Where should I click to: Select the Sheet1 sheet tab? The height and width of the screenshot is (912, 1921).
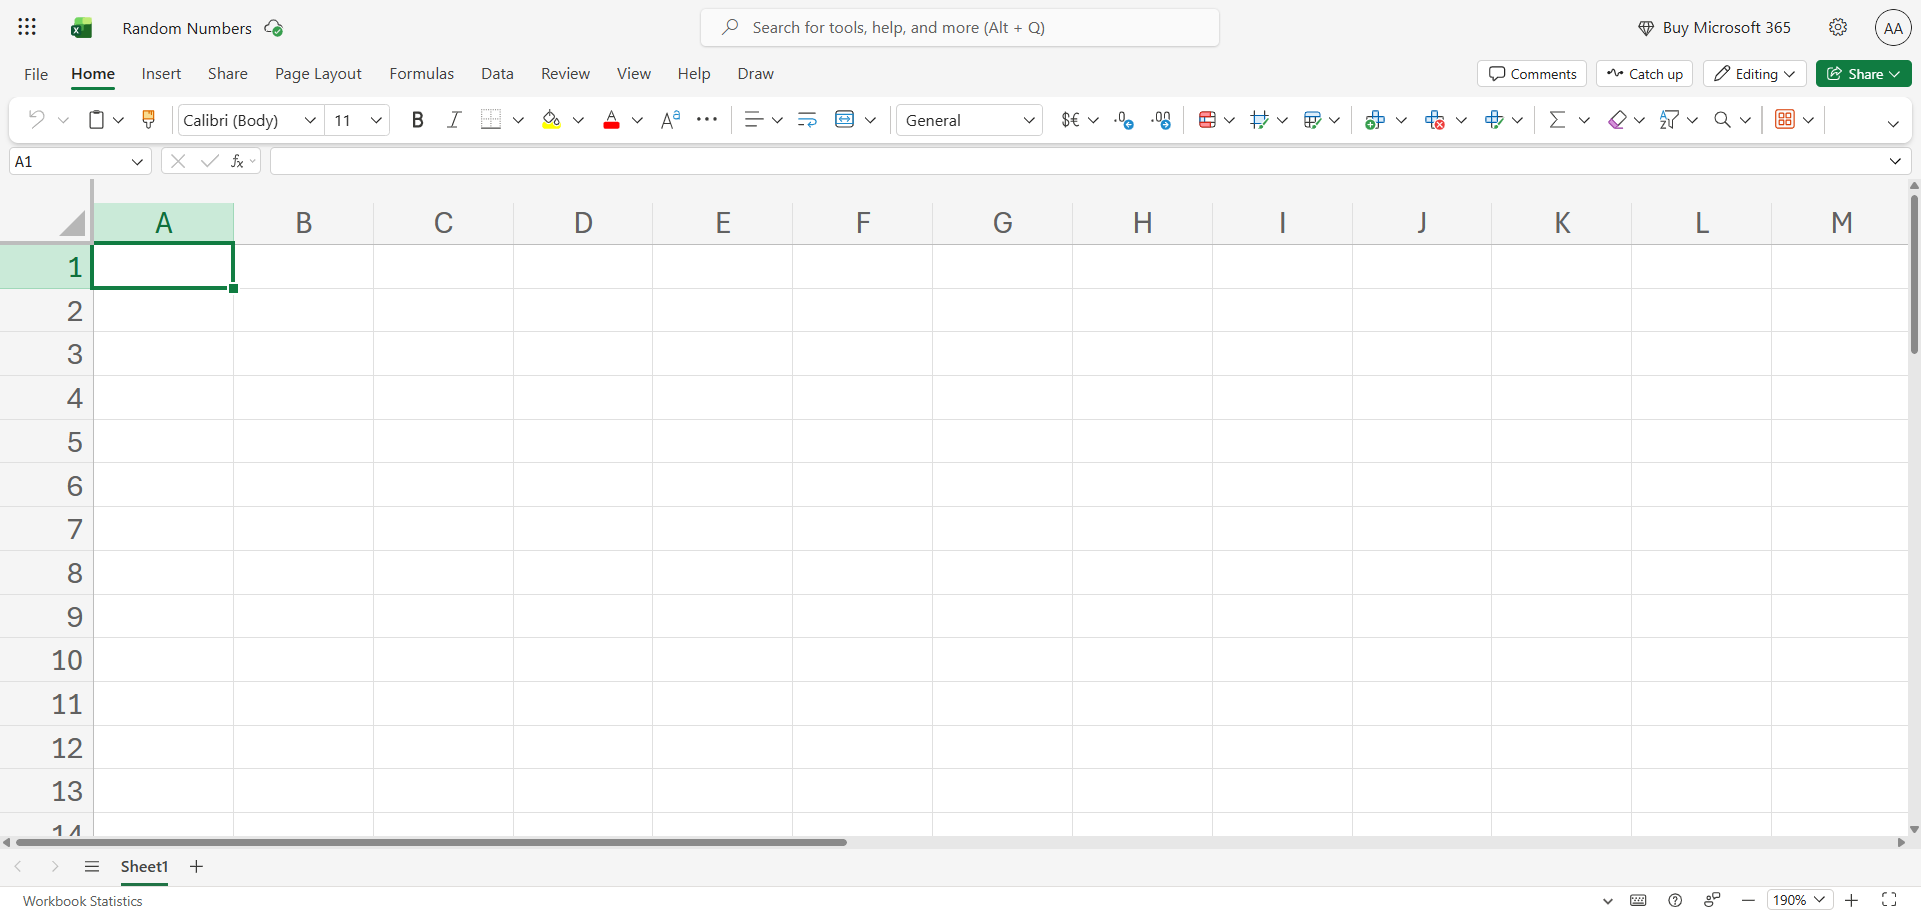click(x=144, y=867)
